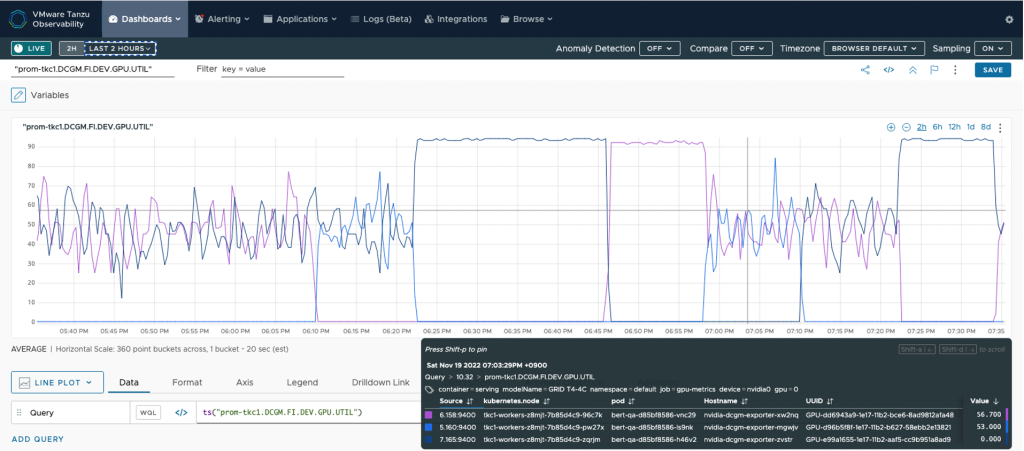Screen dimensions: 1024x451
Task: Zoom out the chart with the minus icon
Action: click(906, 127)
